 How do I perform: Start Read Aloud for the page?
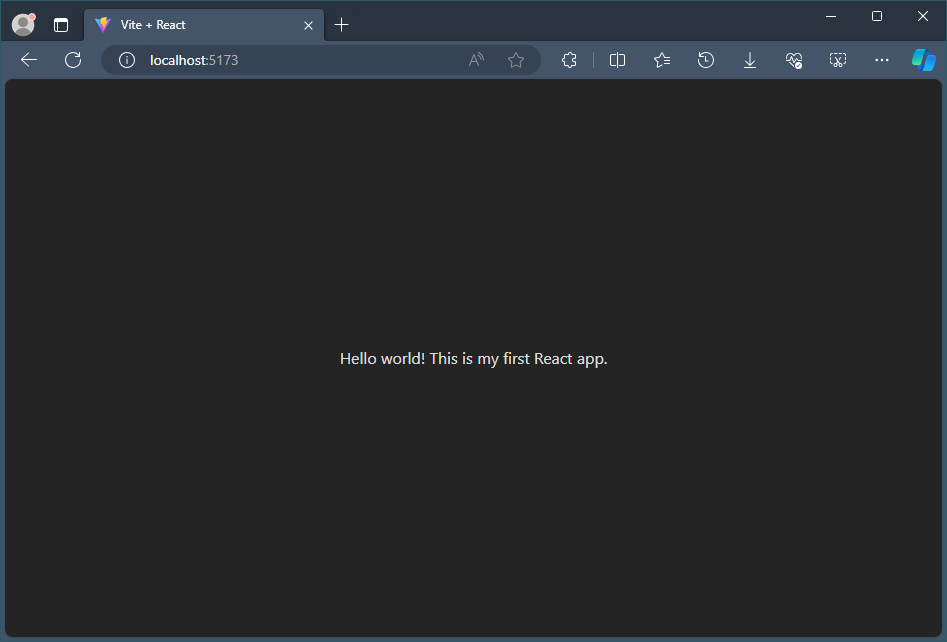(475, 60)
